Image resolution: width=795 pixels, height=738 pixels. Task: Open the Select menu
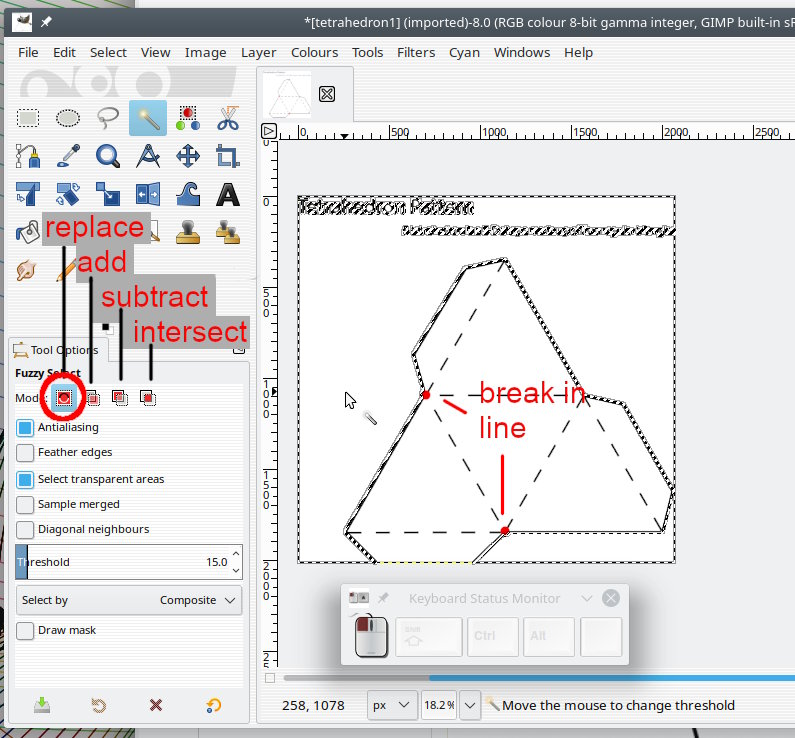point(108,53)
